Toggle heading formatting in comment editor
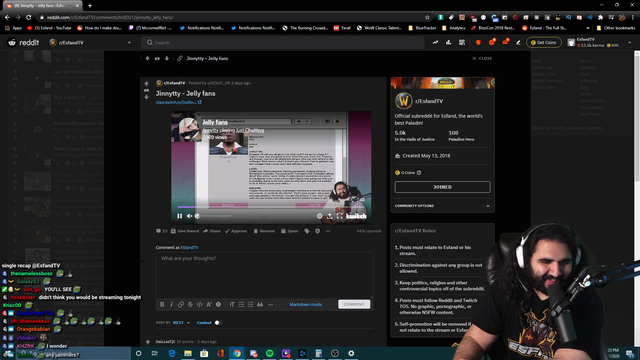This screenshot has height=360, width=640. pyautogui.click(x=232, y=304)
